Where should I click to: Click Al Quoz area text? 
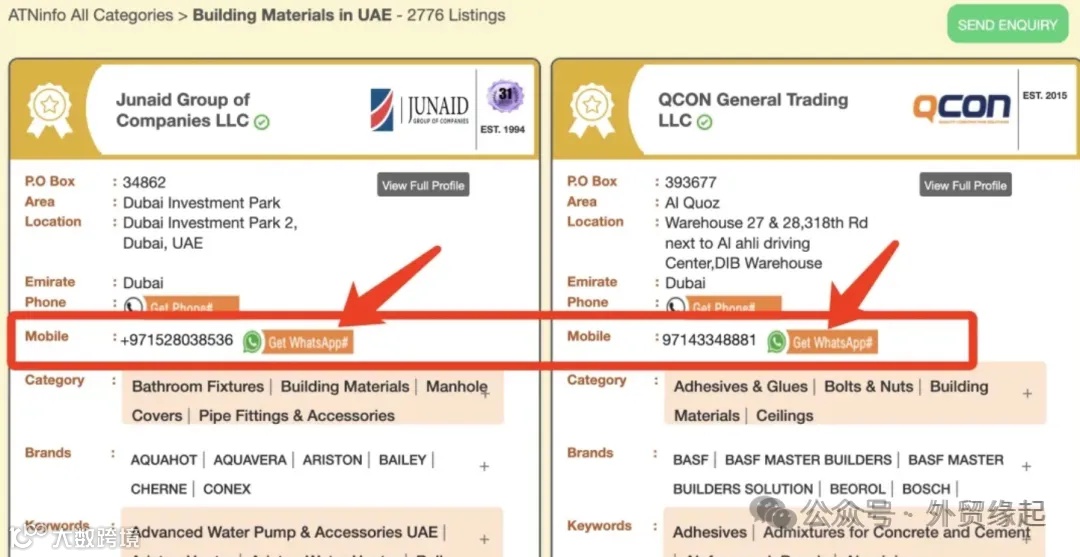(x=692, y=203)
